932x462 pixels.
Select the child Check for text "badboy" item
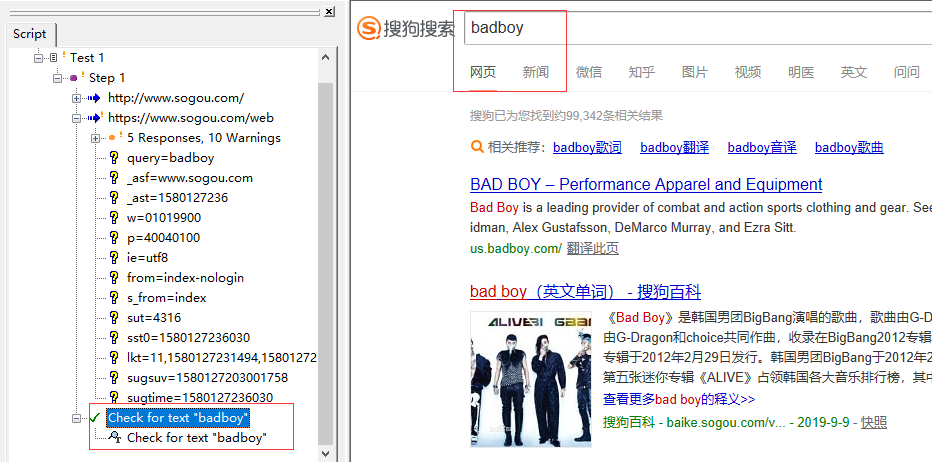coord(197,438)
